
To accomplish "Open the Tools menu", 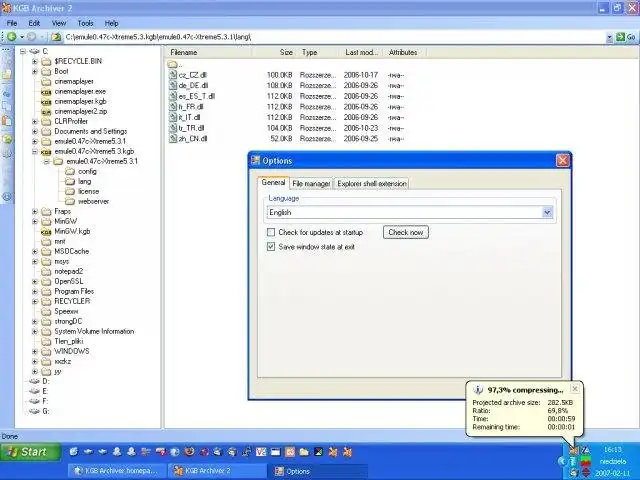I will [85, 23].
